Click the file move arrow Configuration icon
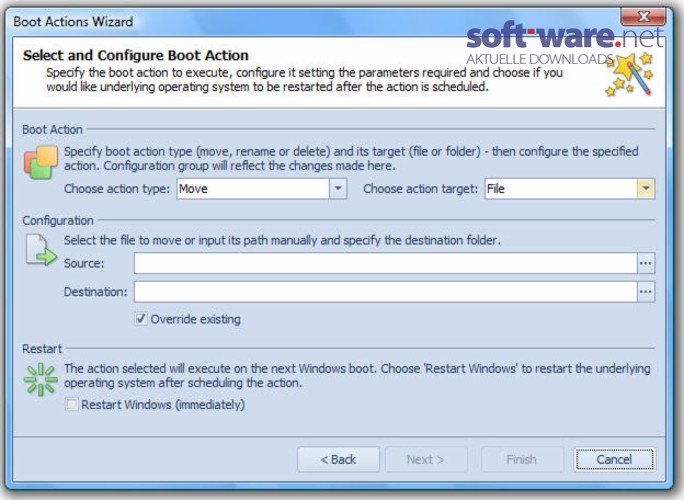Screen dimensions: 684x500 (41, 250)
